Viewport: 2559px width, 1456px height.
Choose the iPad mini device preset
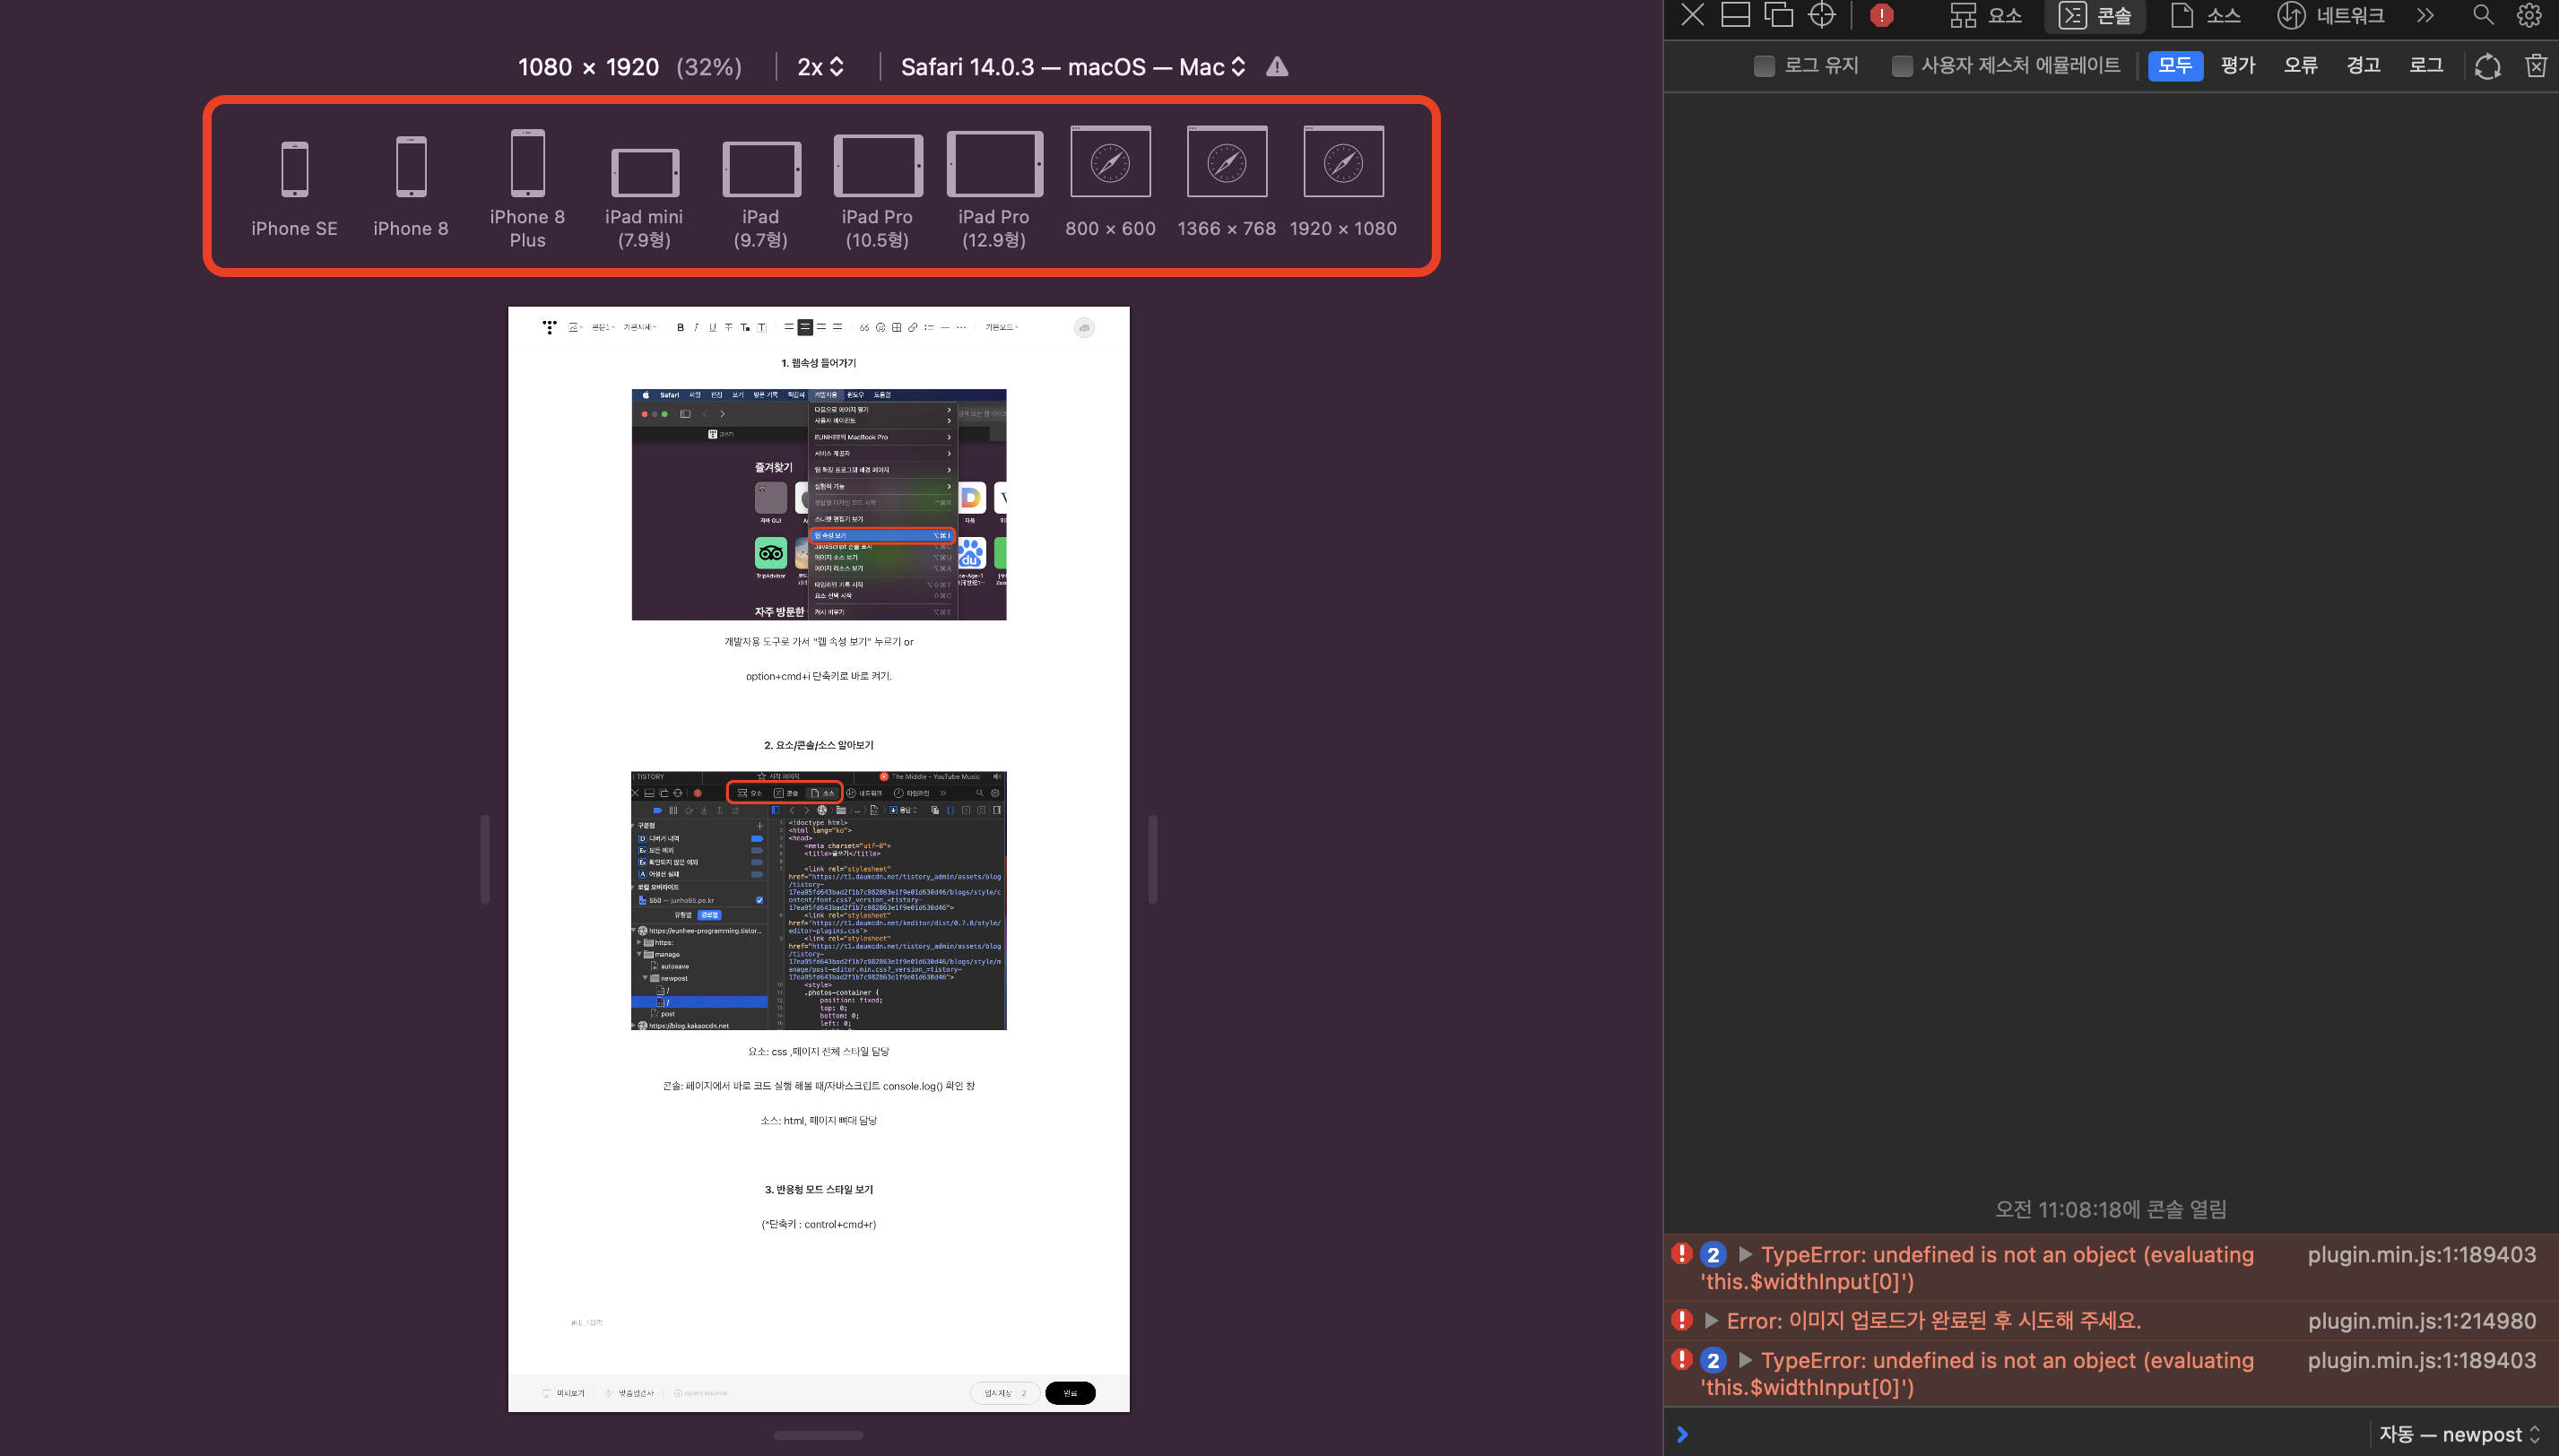644,173
